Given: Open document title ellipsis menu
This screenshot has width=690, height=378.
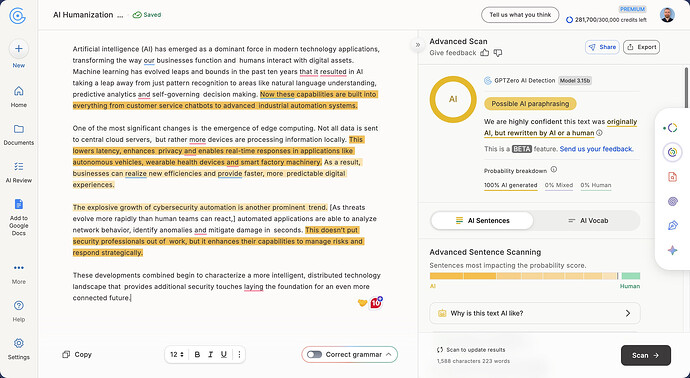Looking at the screenshot, I should click(120, 15).
